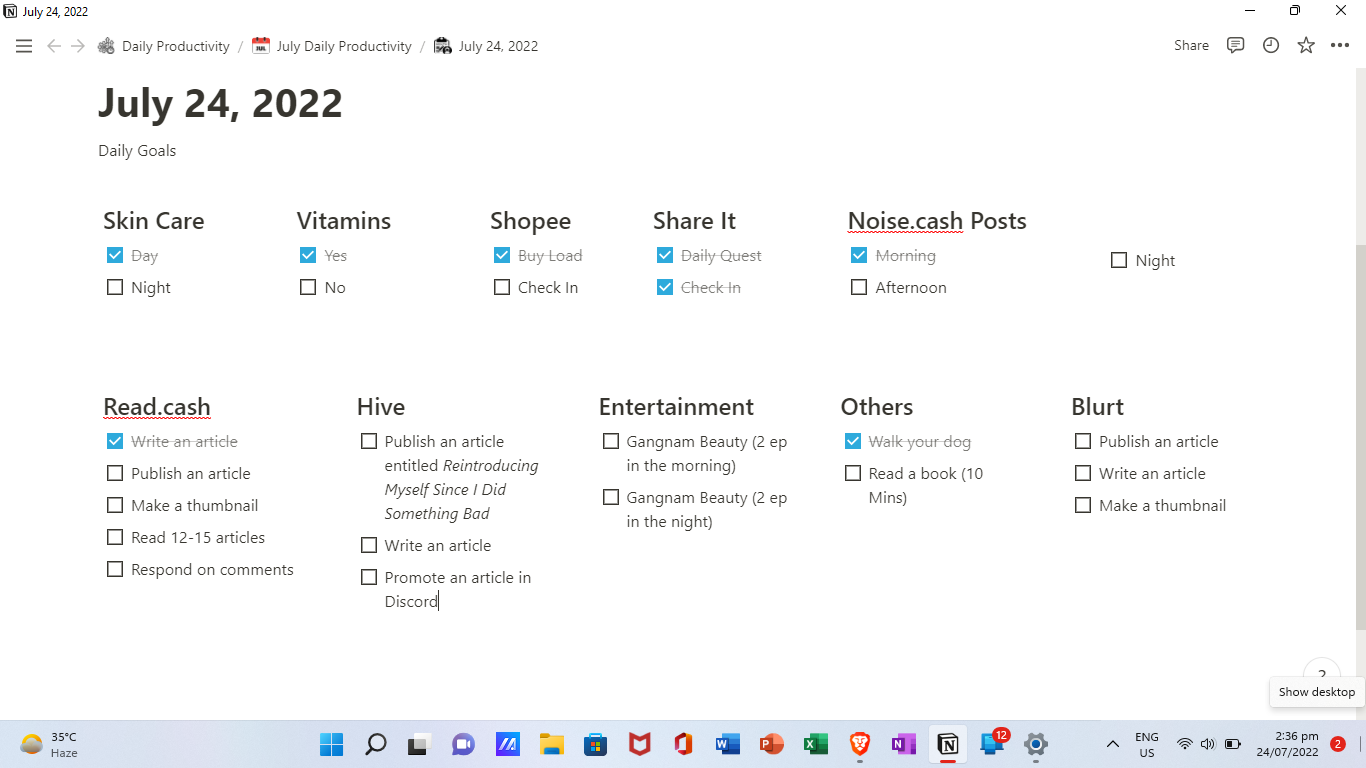Click the Others heading
The height and width of the screenshot is (768, 1366).
tap(877, 407)
